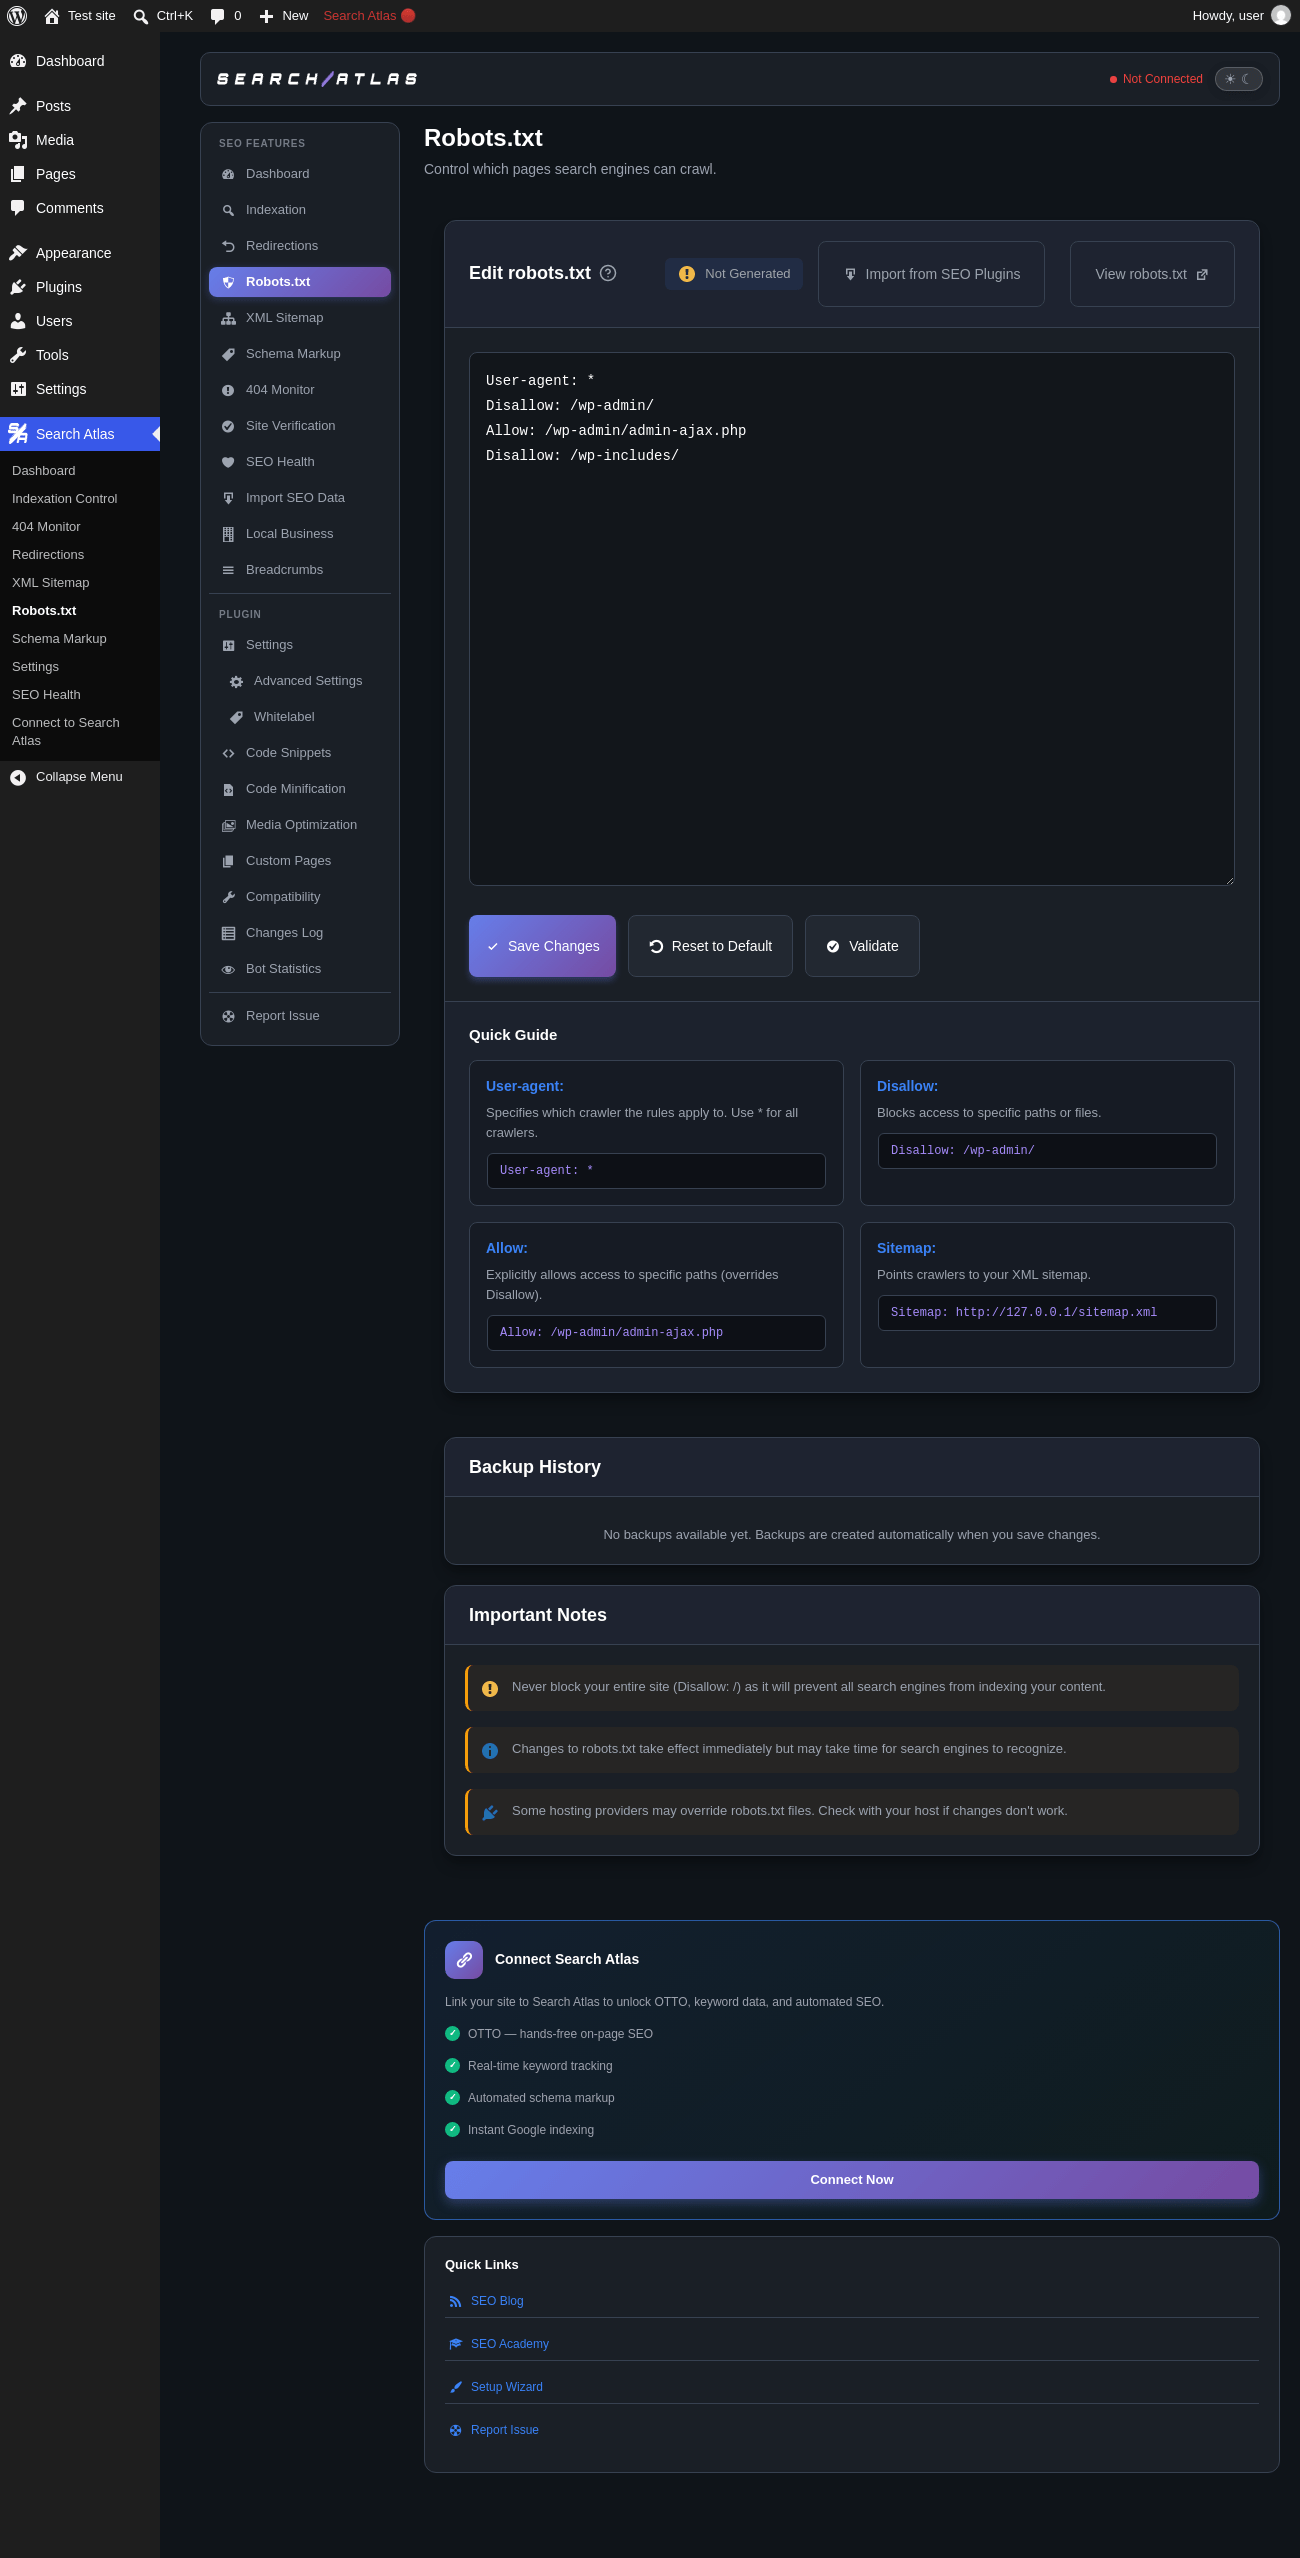Click the SEO Health heart icon
The width and height of the screenshot is (1300, 2558).
[x=228, y=462]
